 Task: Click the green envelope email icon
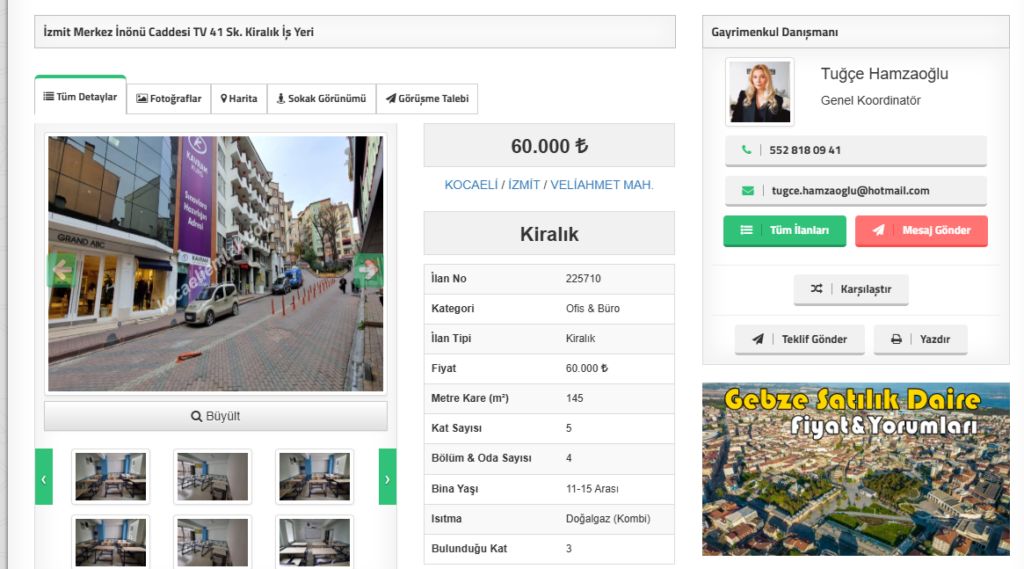(747, 190)
